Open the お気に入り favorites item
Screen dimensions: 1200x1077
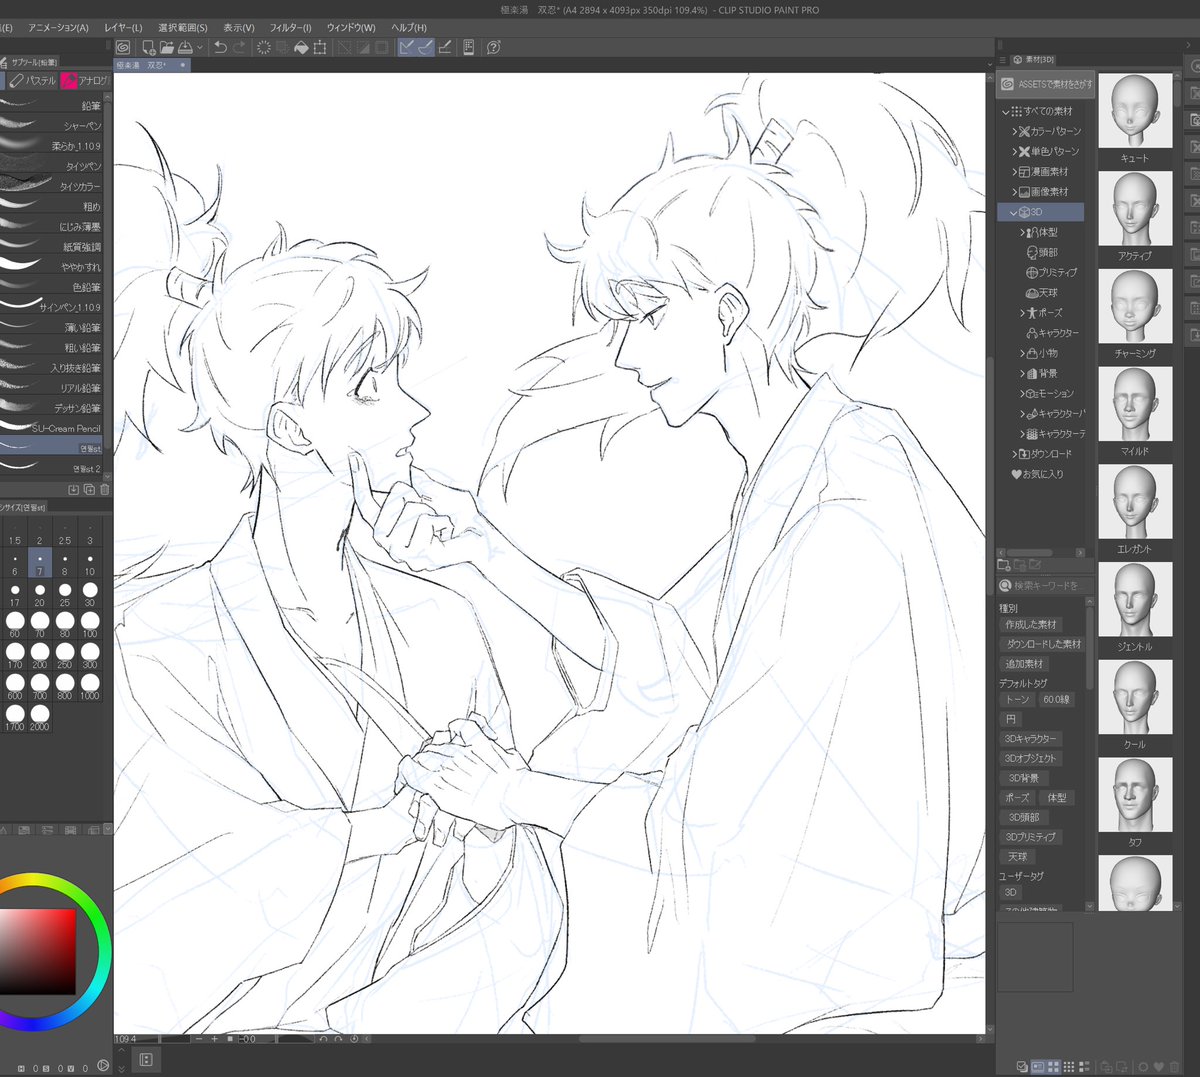[1037, 474]
